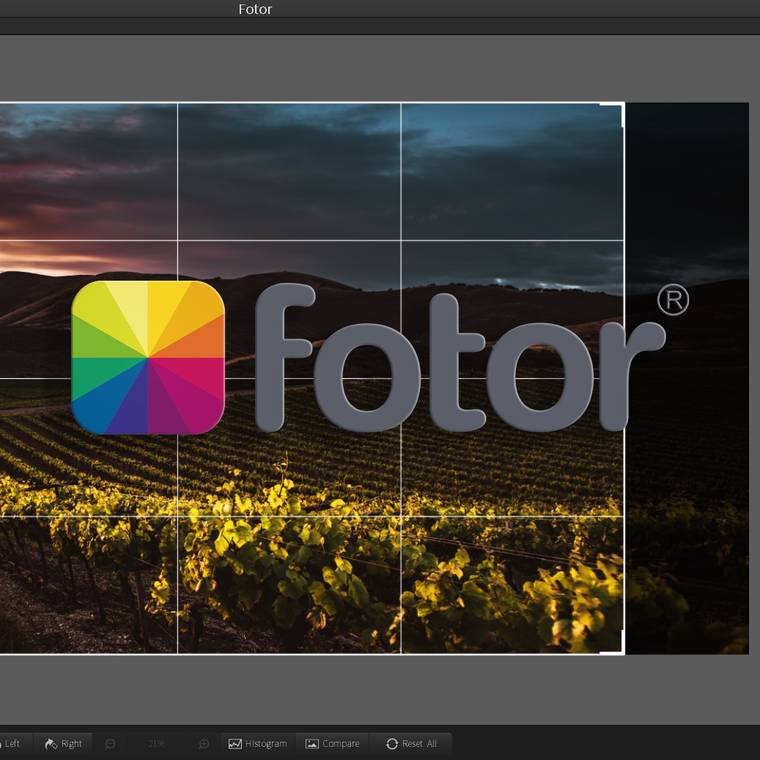760x760 pixels.
Task: Open the Histogram panel
Action: [257, 743]
